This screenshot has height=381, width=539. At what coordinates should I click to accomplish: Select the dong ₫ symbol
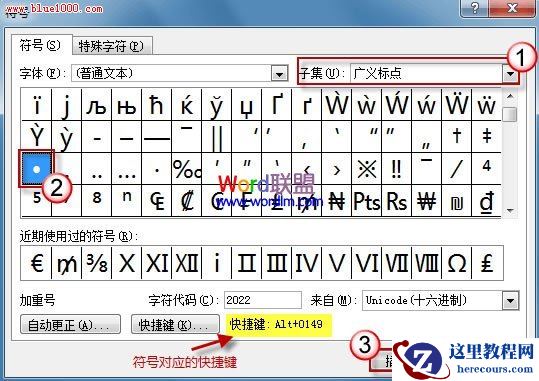pyautogui.click(x=486, y=200)
